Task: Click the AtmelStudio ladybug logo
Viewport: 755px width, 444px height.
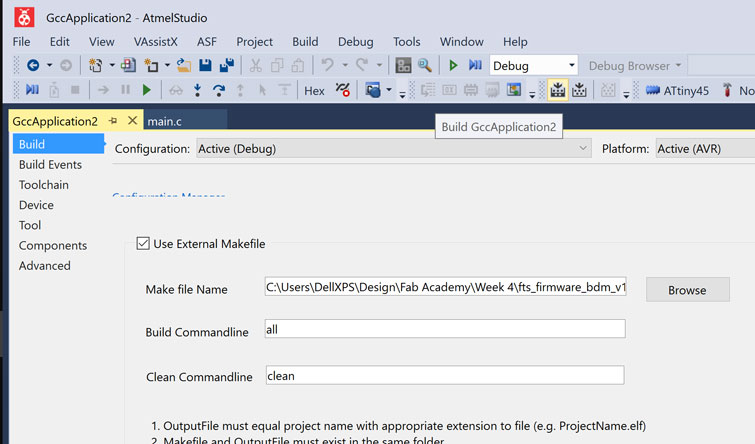Action: pos(24,17)
